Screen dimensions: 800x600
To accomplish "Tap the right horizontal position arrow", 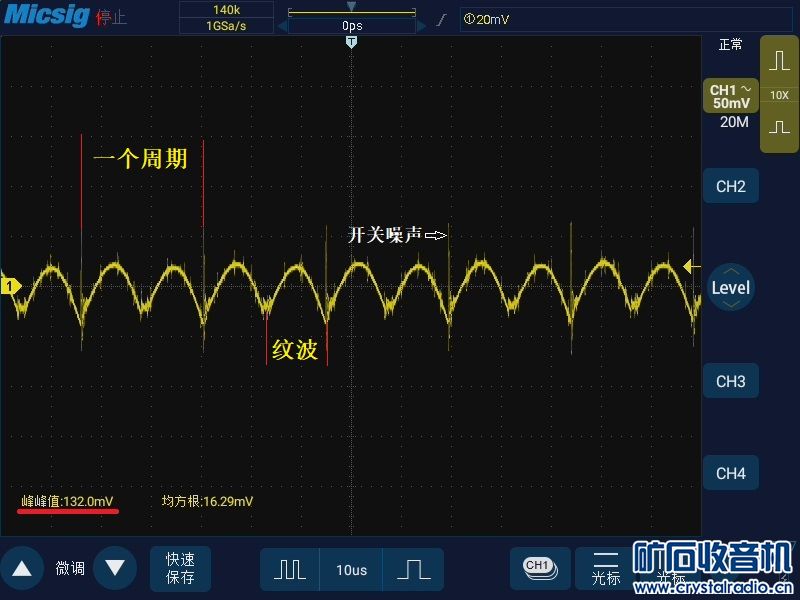I will pos(421,26).
